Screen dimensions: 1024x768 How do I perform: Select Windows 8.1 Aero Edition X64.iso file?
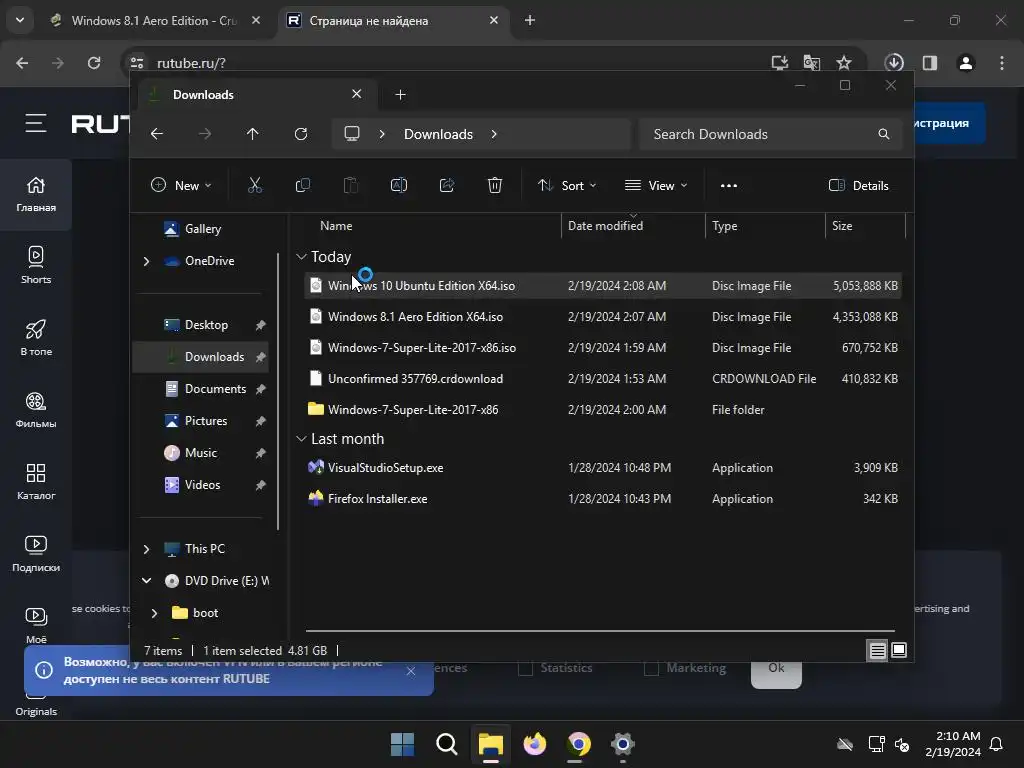(x=602, y=317)
